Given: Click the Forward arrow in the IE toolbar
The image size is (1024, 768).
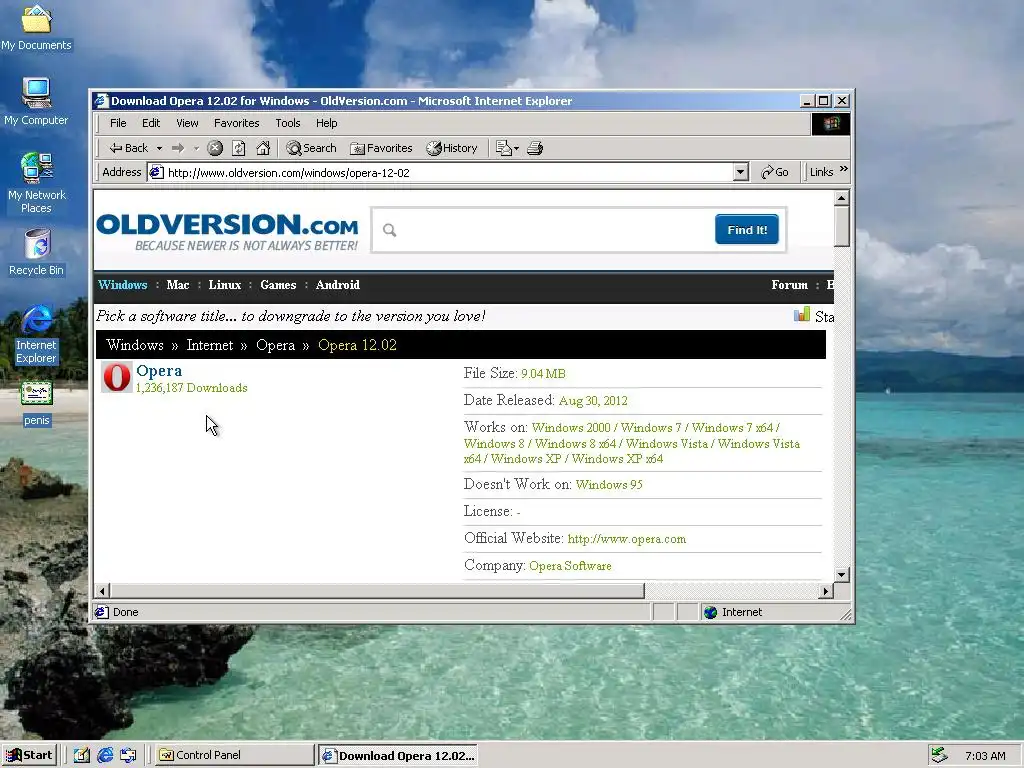Looking at the screenshot, I should point(178,148).
